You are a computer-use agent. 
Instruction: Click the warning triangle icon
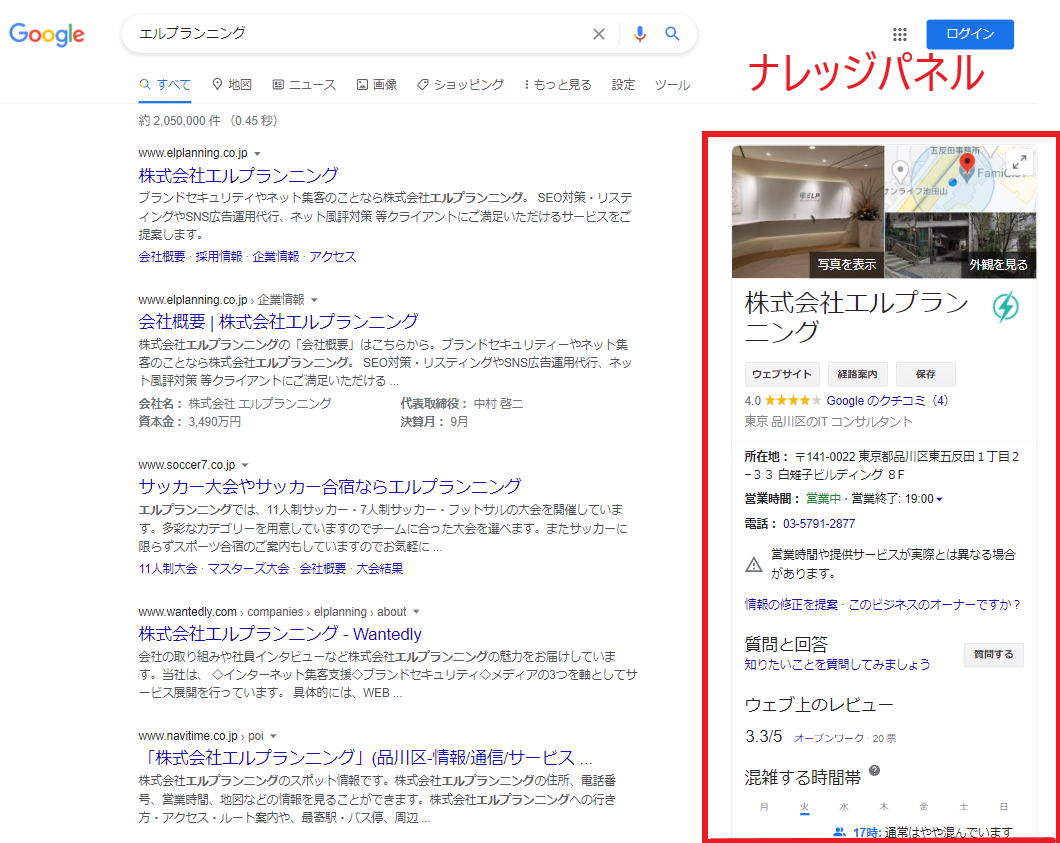click(754, 564)
